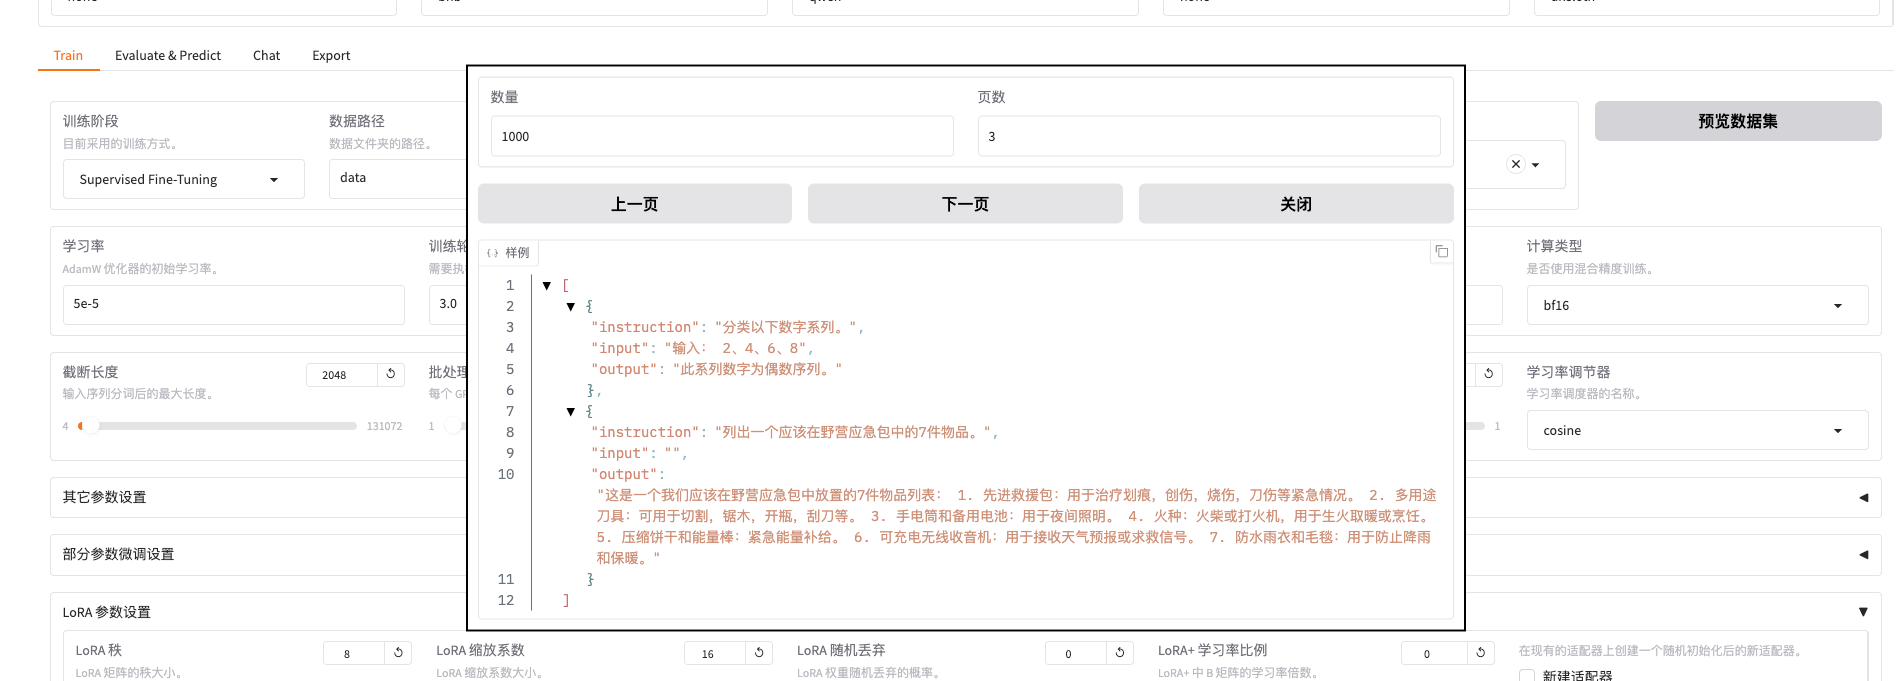This screenshot has height=681, width=1901.
Task: Collapse the root JSON array triangle
Action: point(547,286)
